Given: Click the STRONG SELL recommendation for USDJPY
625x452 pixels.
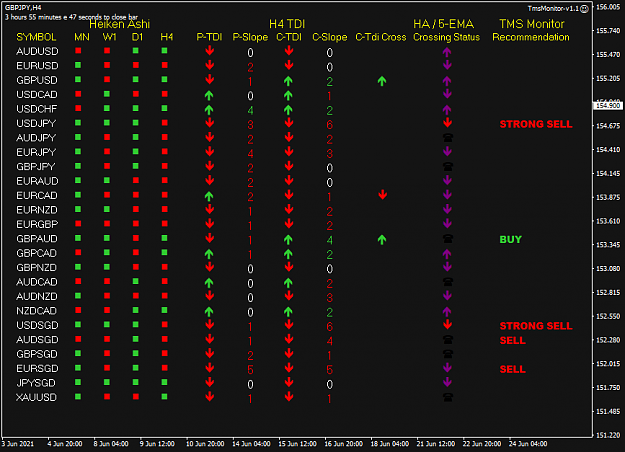Looking at the screenshot, I should [x=536, y=124].
